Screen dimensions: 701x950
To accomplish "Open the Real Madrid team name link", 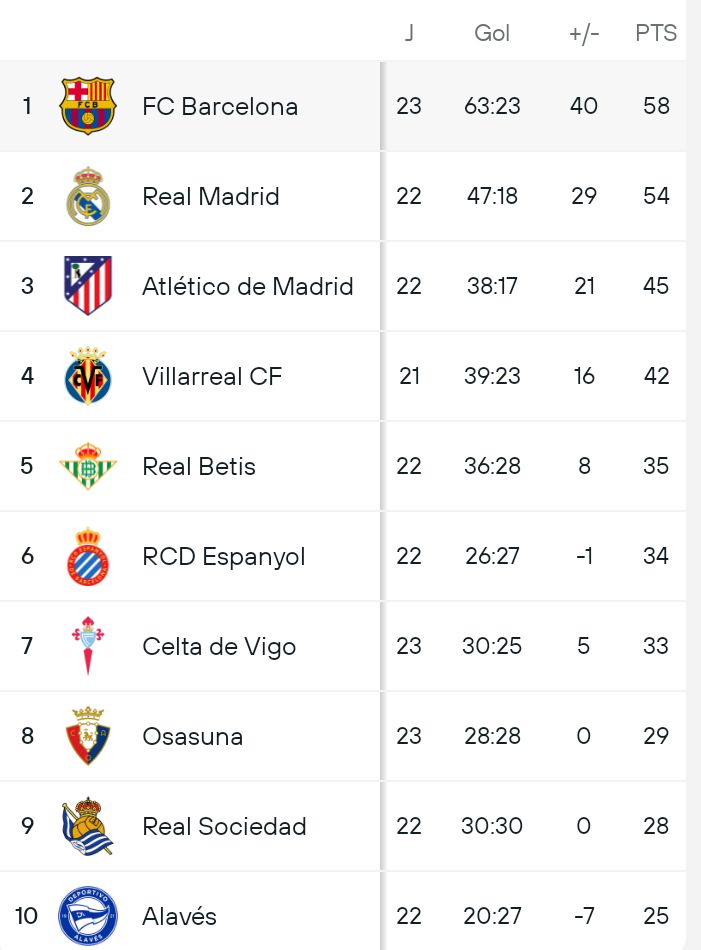I will (x=211, y=196).
